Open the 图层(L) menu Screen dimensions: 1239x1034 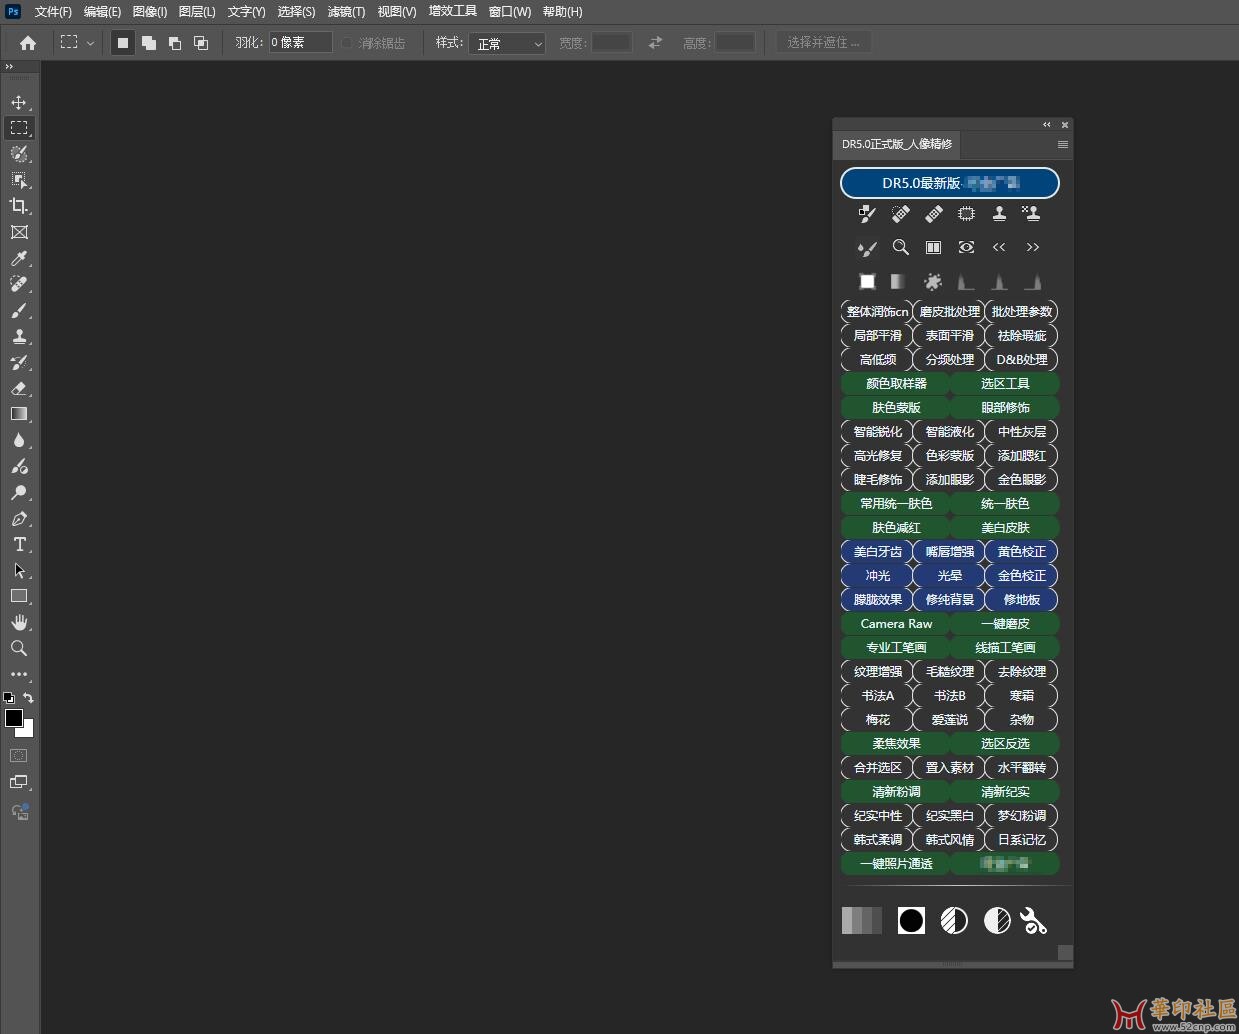pyautogui.click(x=197, y=12)
